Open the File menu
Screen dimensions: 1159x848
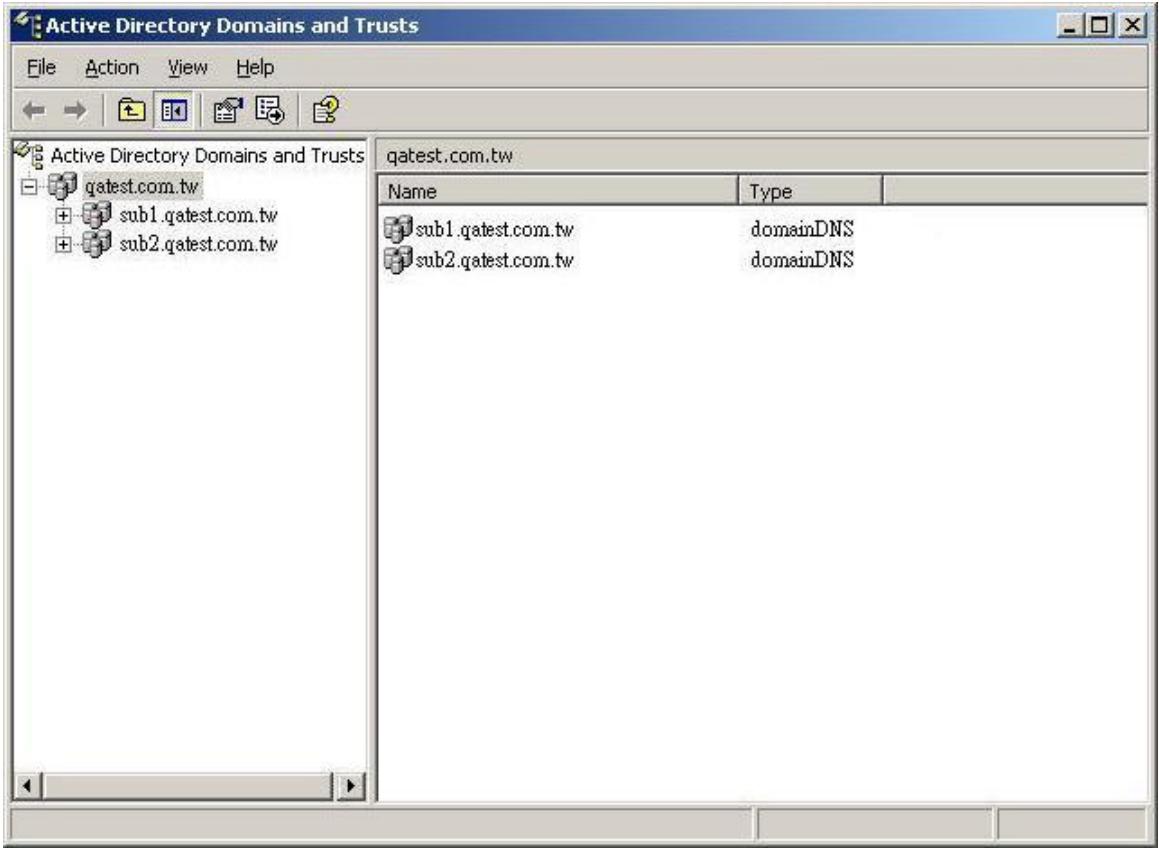click(x=41, y=67)
